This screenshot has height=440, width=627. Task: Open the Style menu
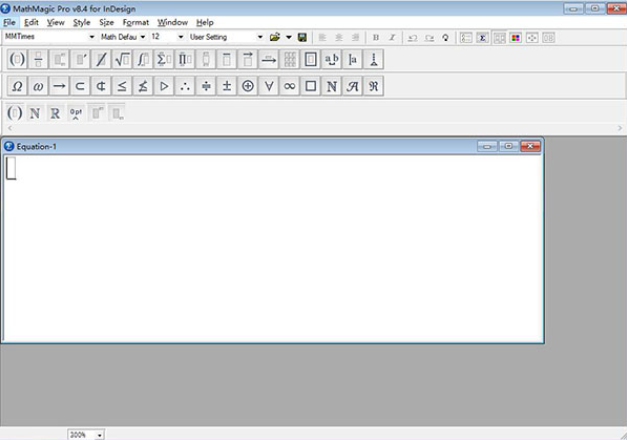tap(81, 22)
